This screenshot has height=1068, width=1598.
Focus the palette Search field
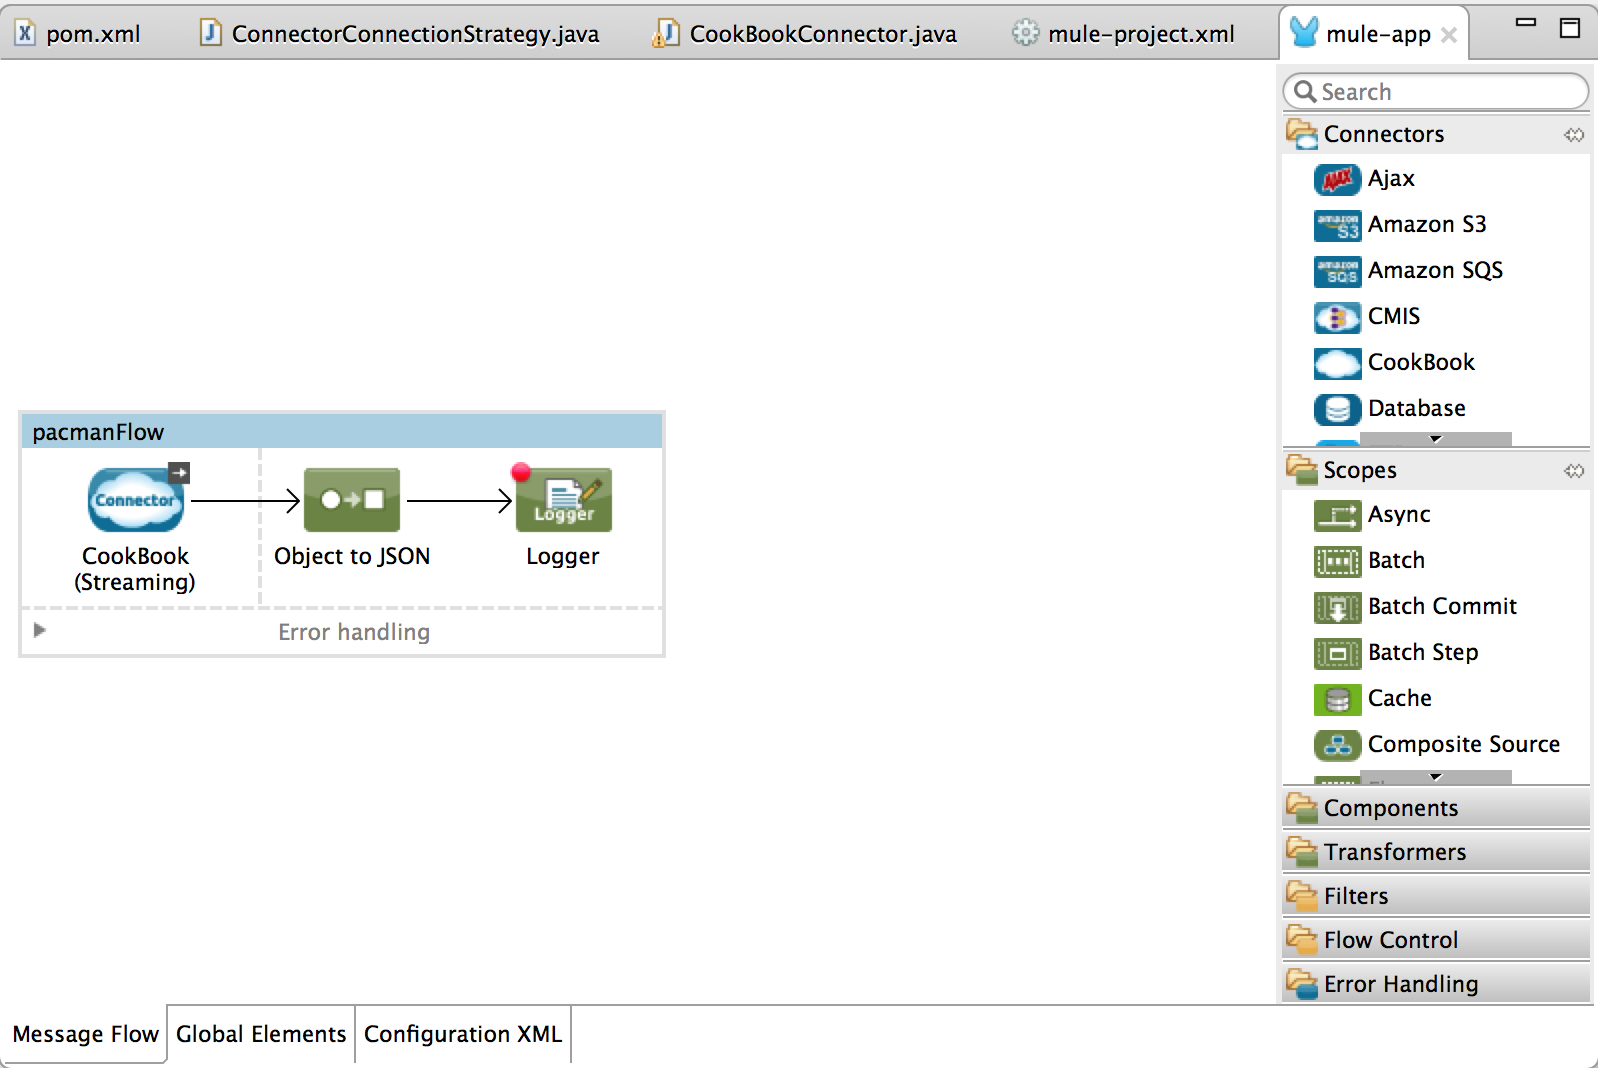1436,92
